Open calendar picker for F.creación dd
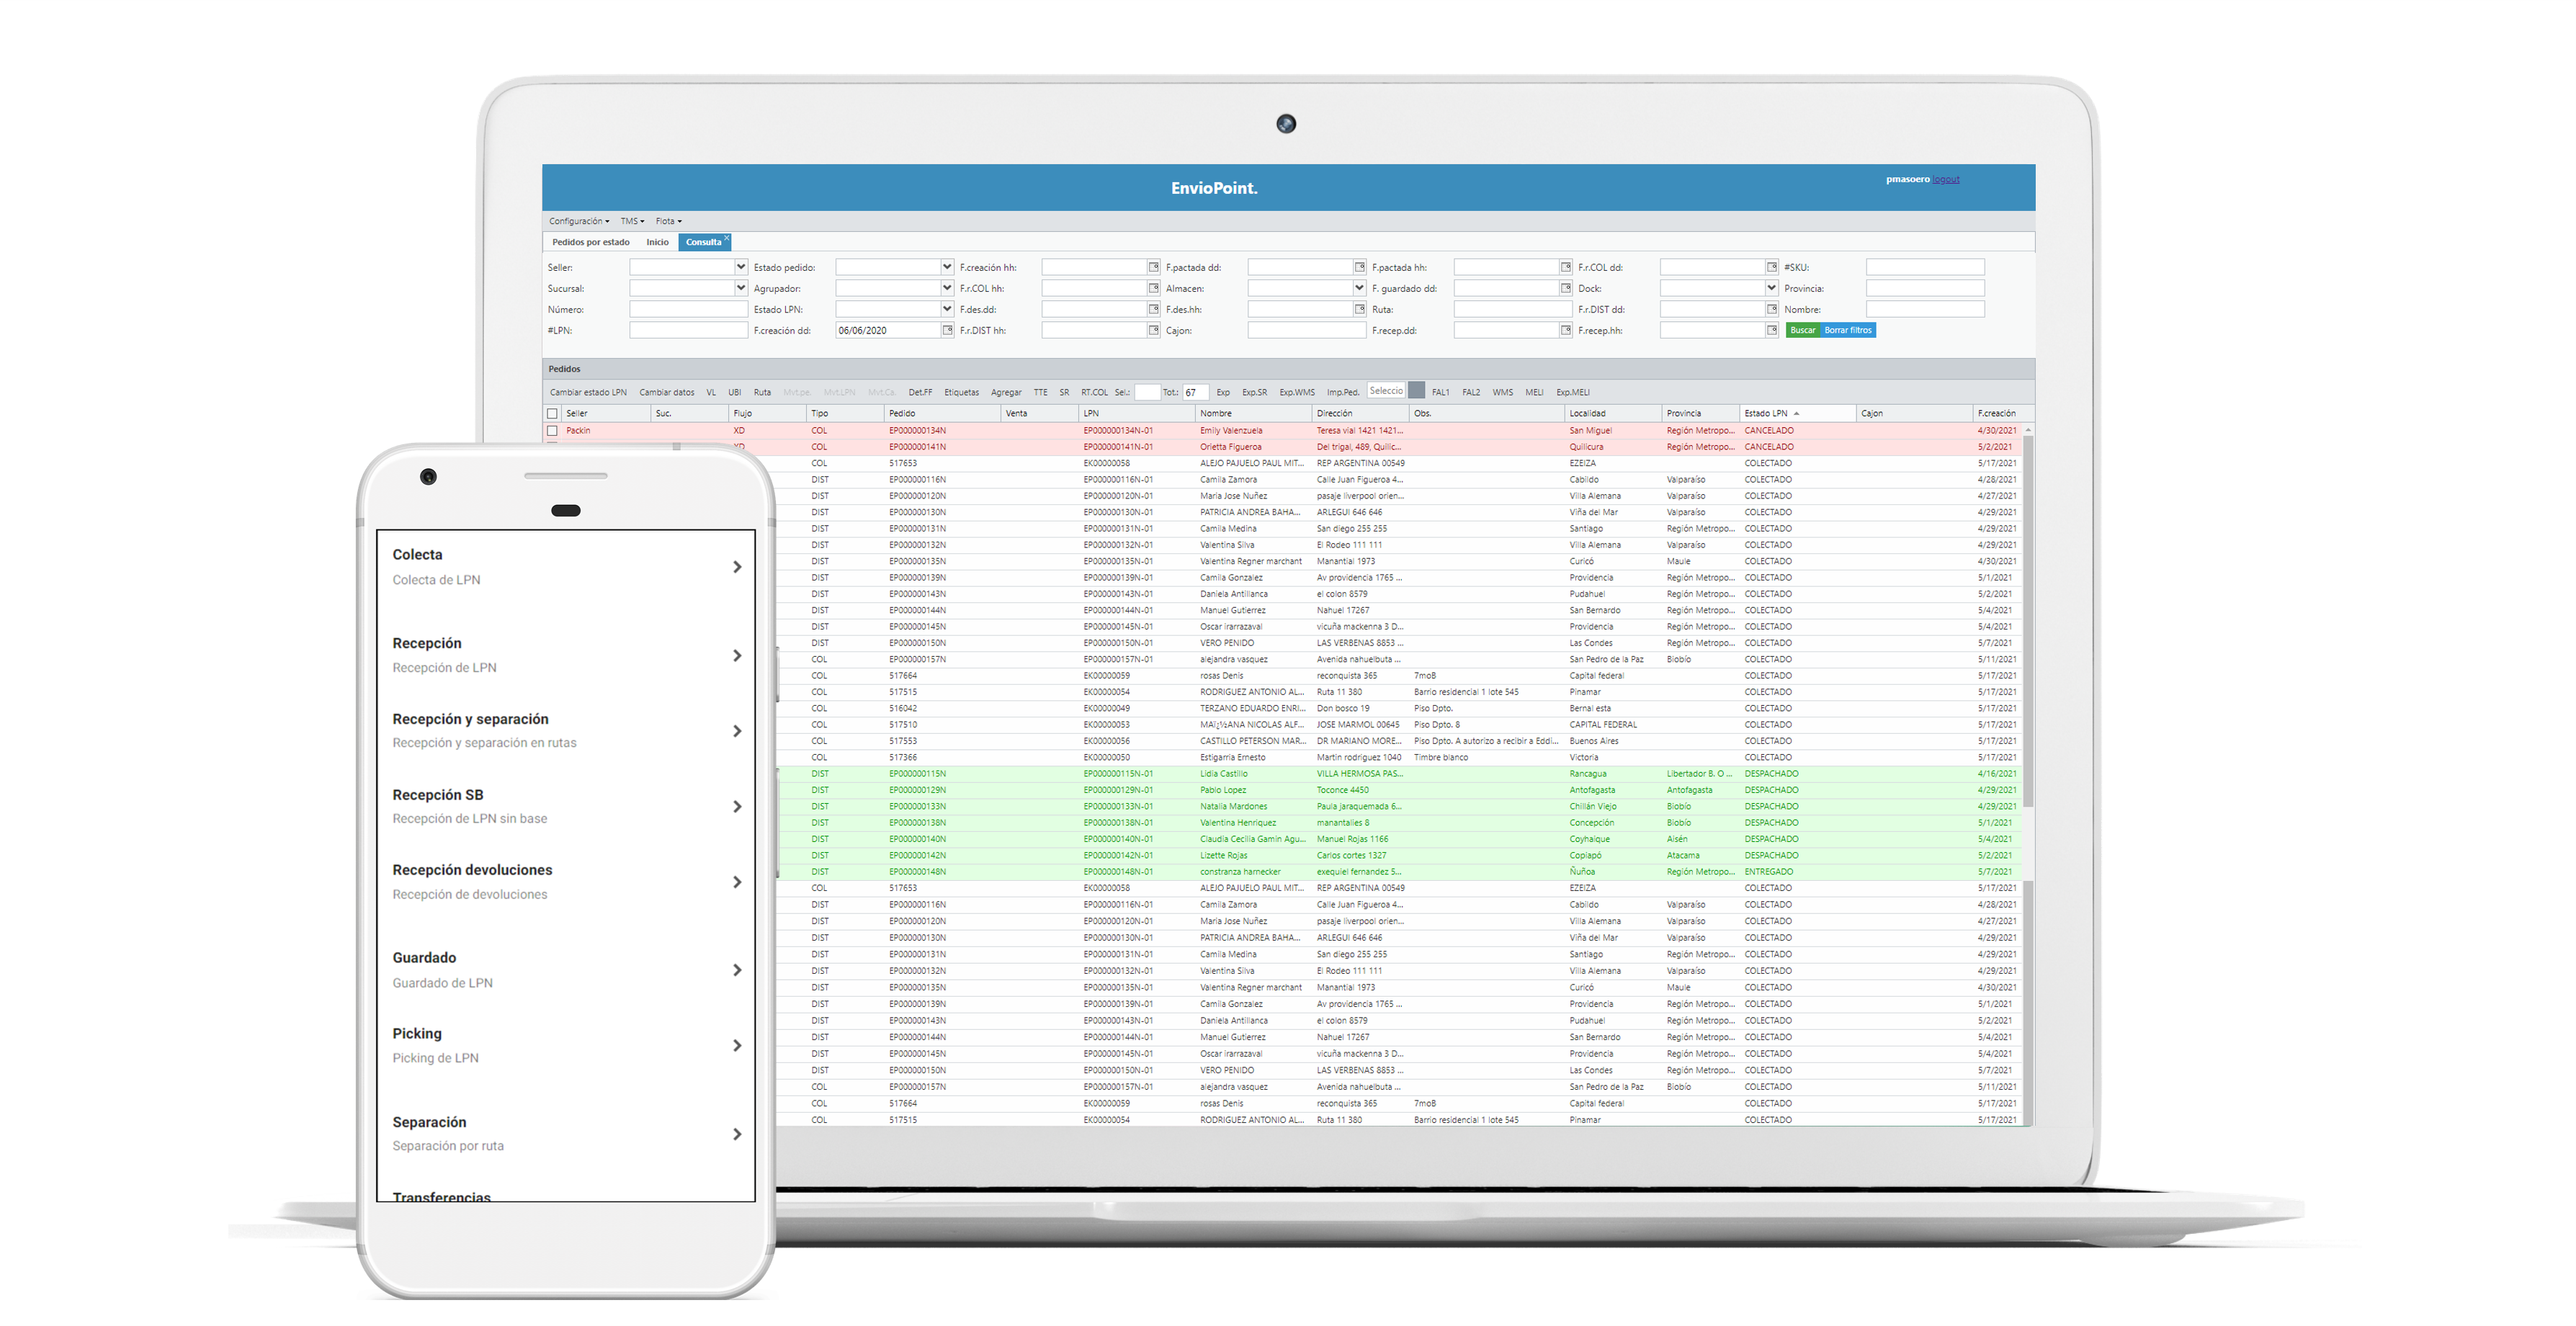The width and height of the screenshot is (2576, 1326). [x=947, y=330]
